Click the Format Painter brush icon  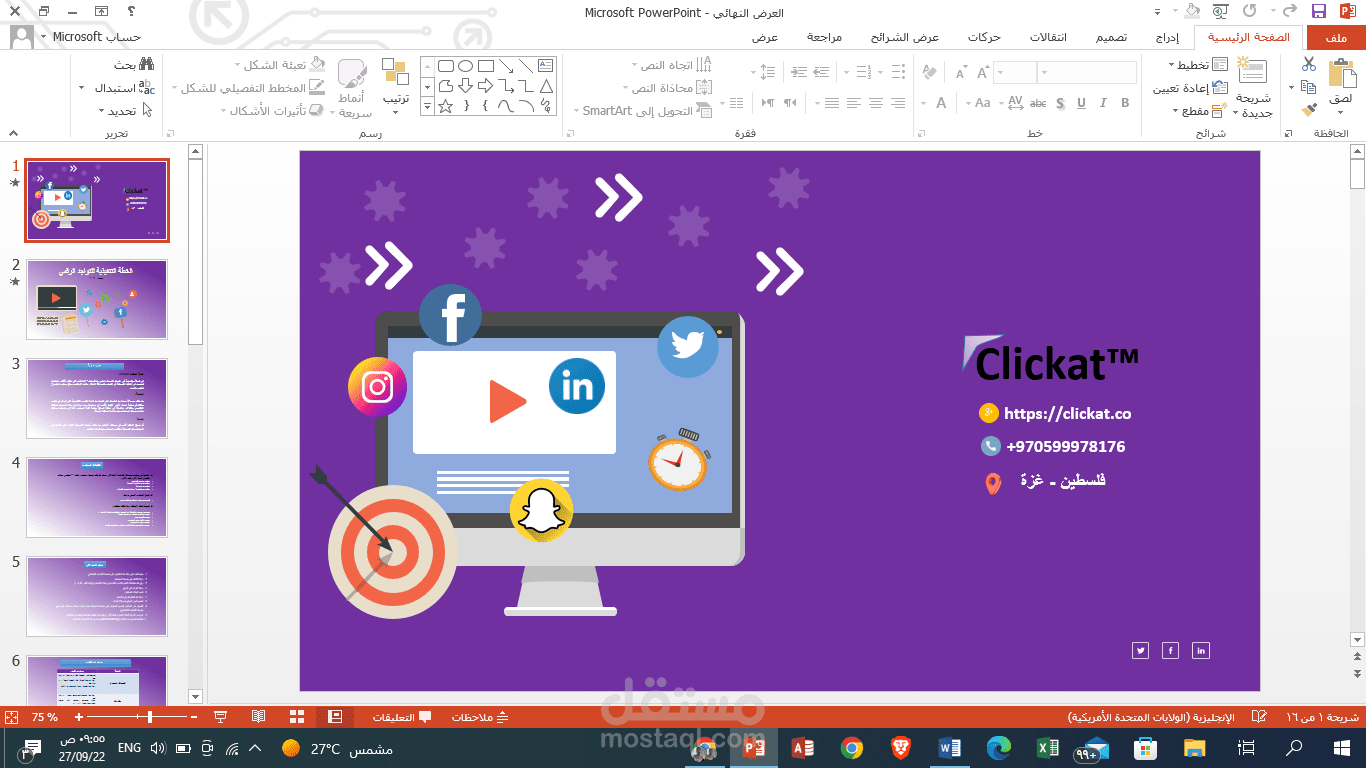1309,109
